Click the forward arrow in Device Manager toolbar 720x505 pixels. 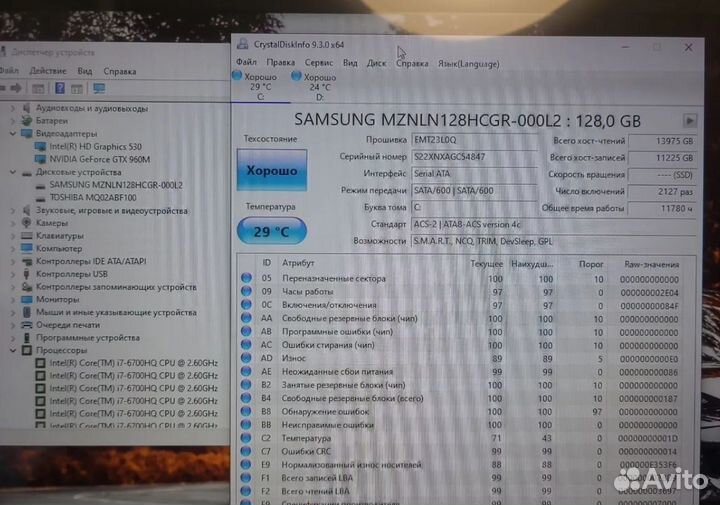(x=17, y=88)
